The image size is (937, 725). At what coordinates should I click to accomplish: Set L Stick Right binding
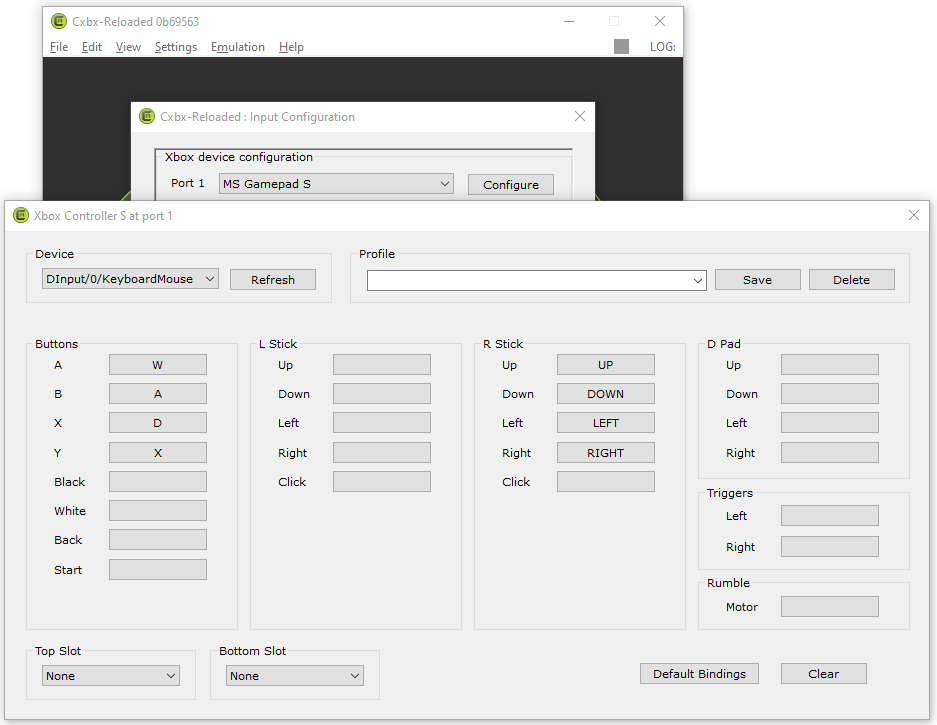click(x=382, y=452)
